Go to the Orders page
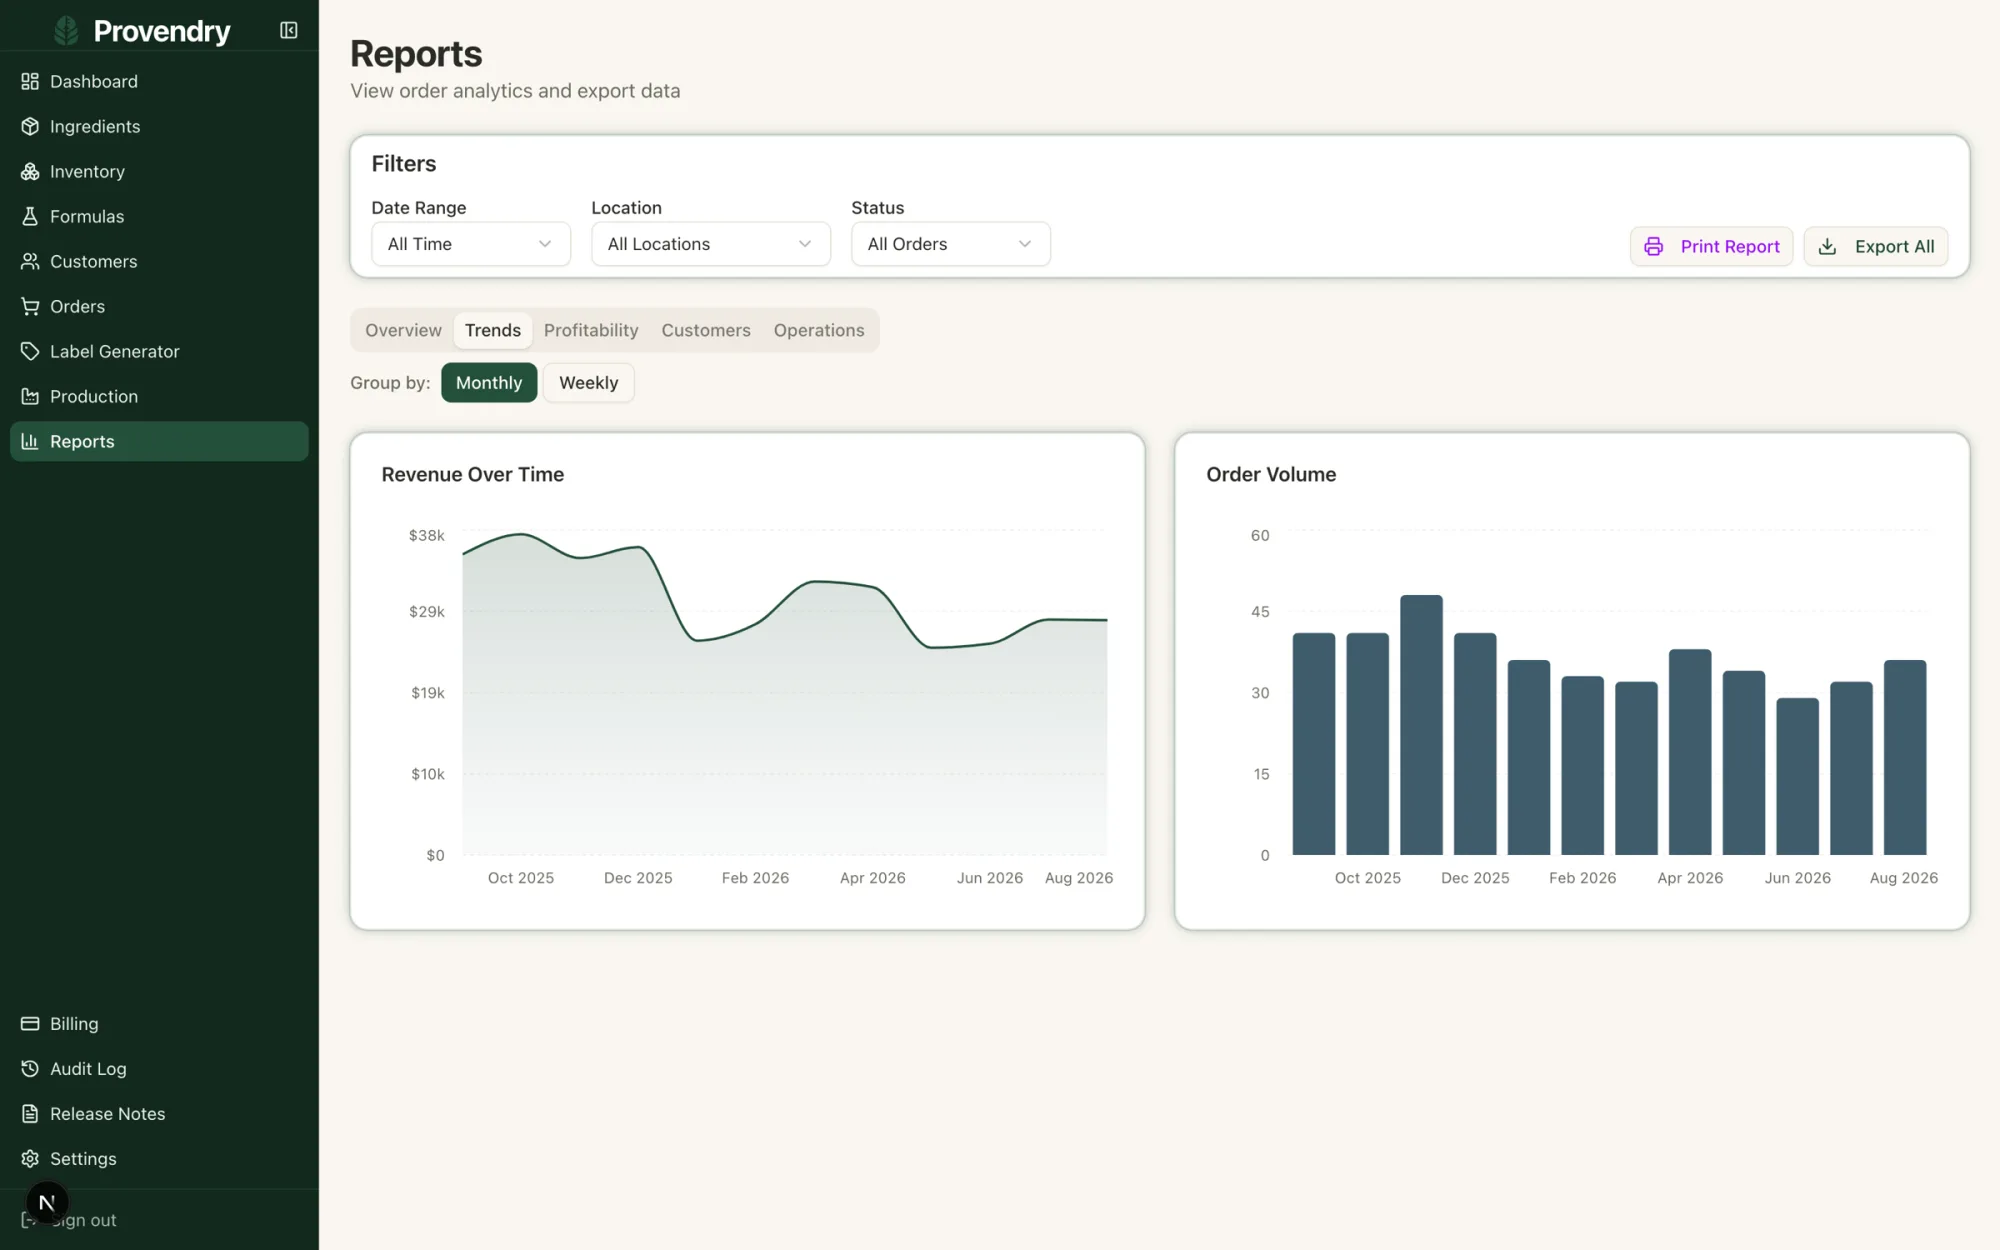Screen dimensions: 2000x1250 [x=159, y=306]
